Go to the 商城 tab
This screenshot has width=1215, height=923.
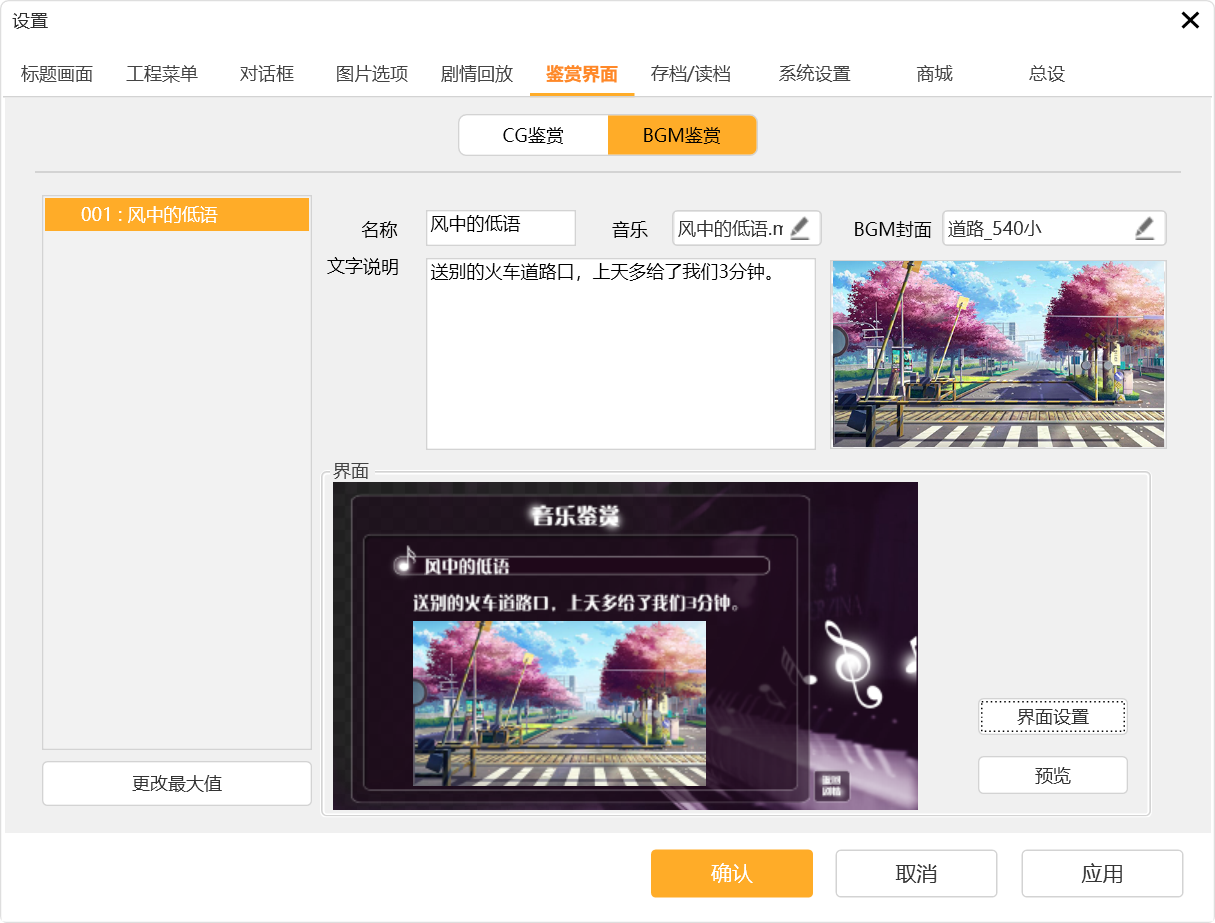[x=934, y=74]
